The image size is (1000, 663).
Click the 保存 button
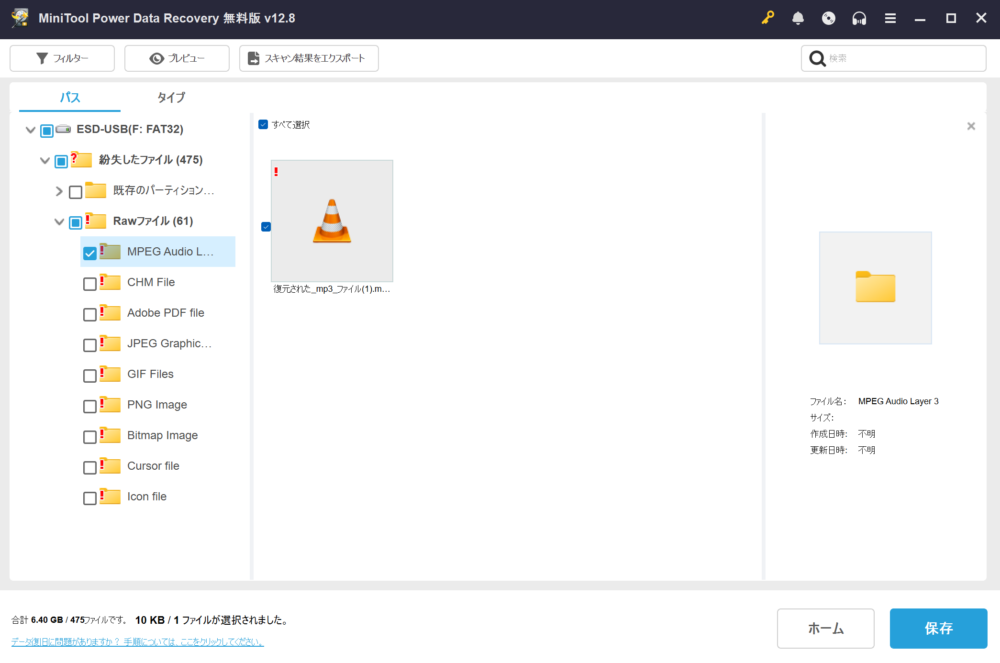pyautogui.click(x=938, y=629)
